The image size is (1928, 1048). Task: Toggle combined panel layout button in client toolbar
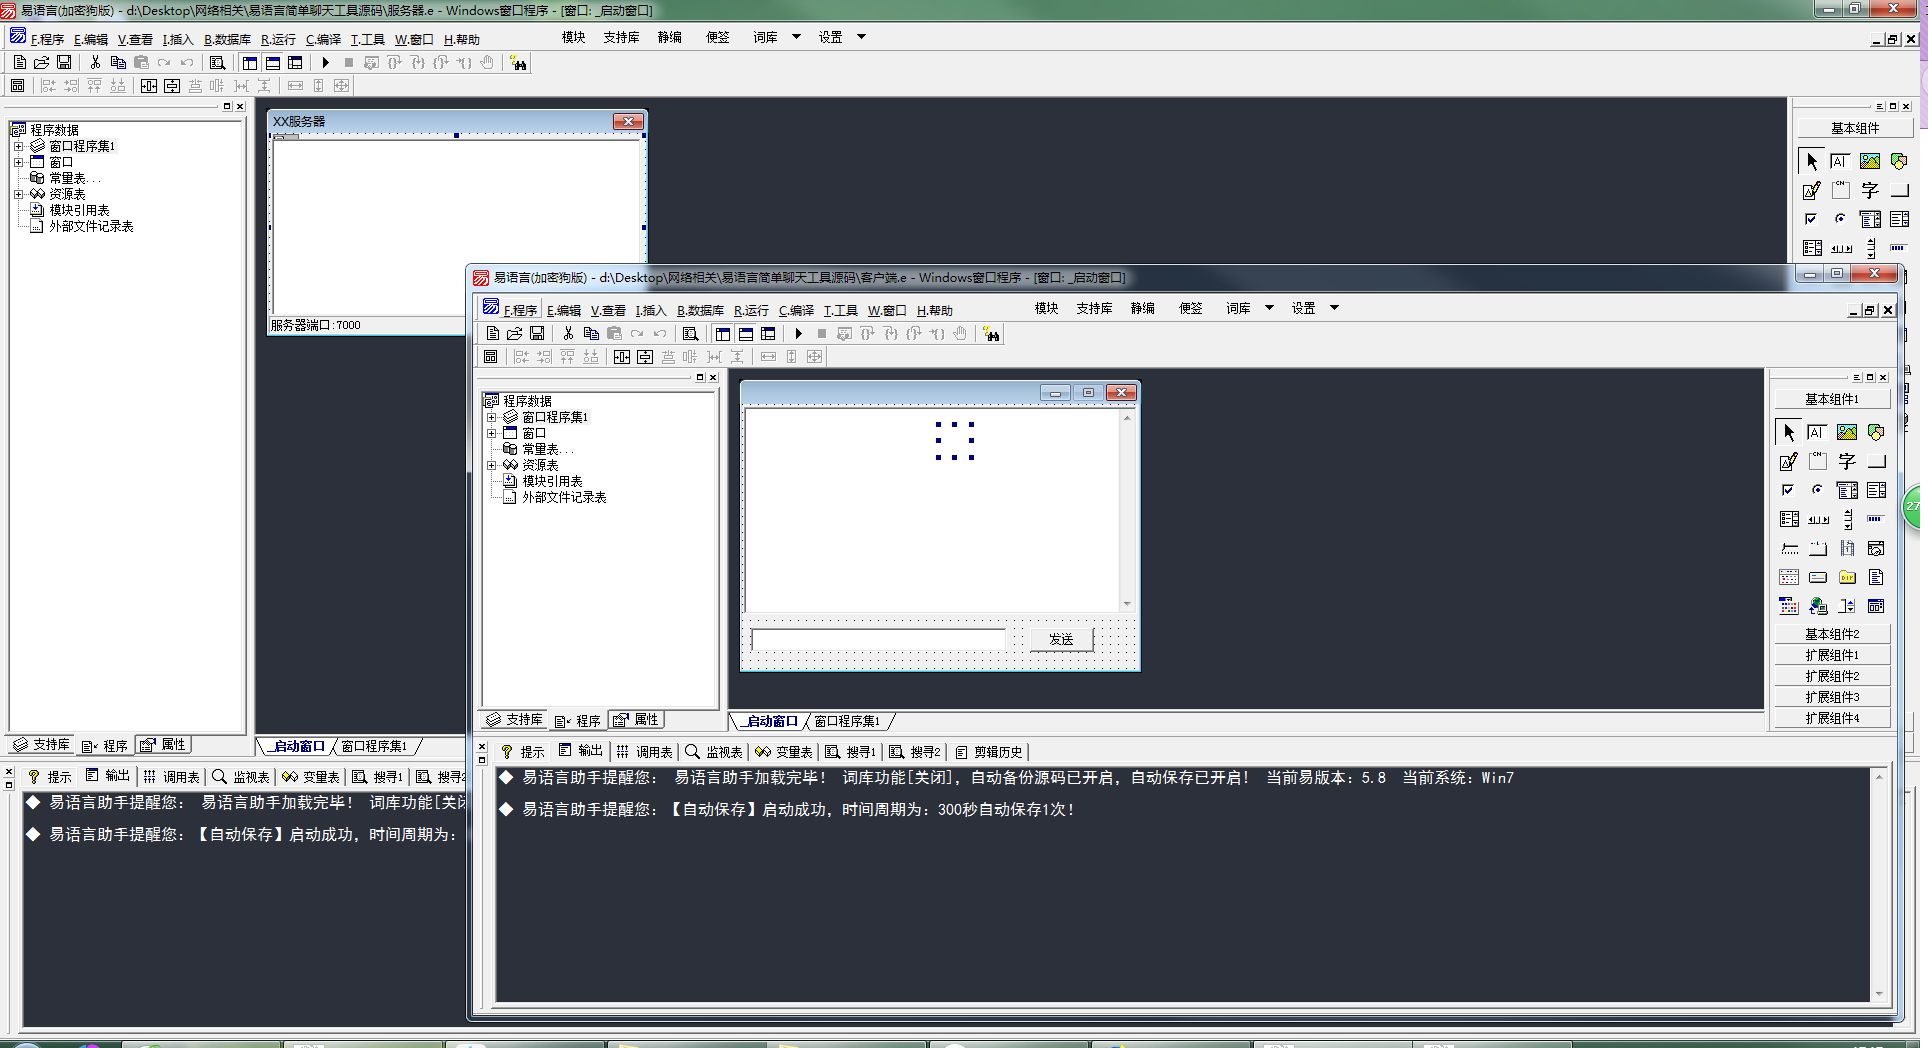tap(768, 333)
